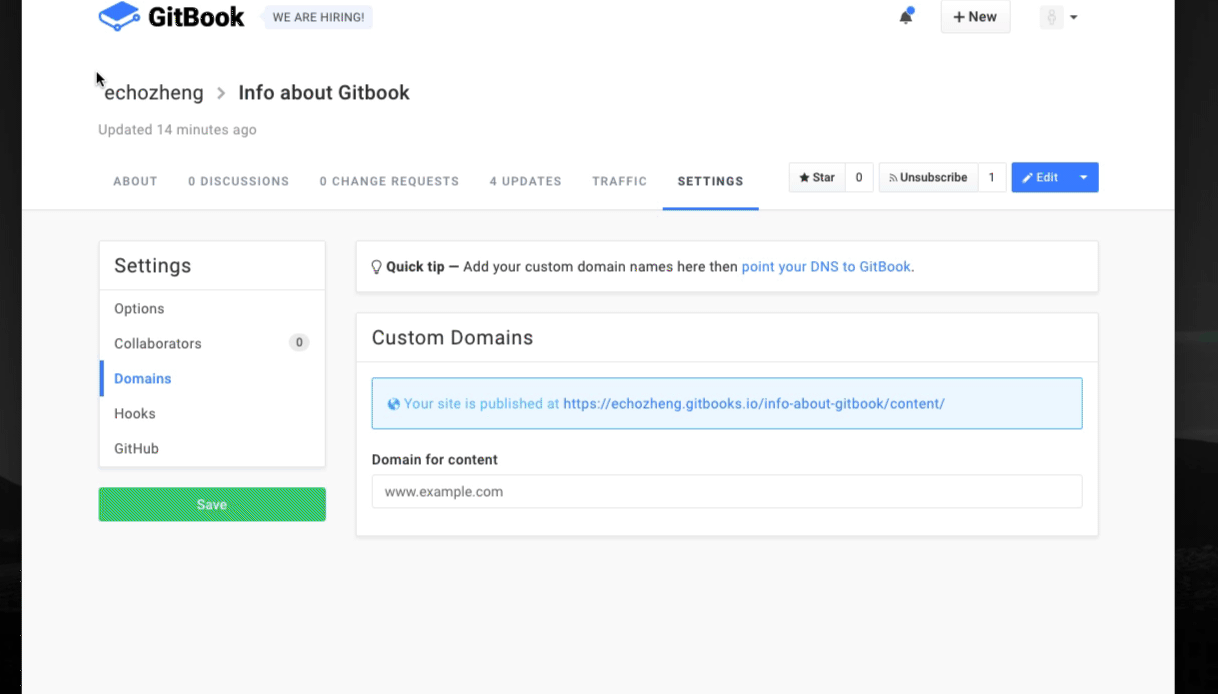Follow the point your DNS to GitBook link

click(826, 267)
